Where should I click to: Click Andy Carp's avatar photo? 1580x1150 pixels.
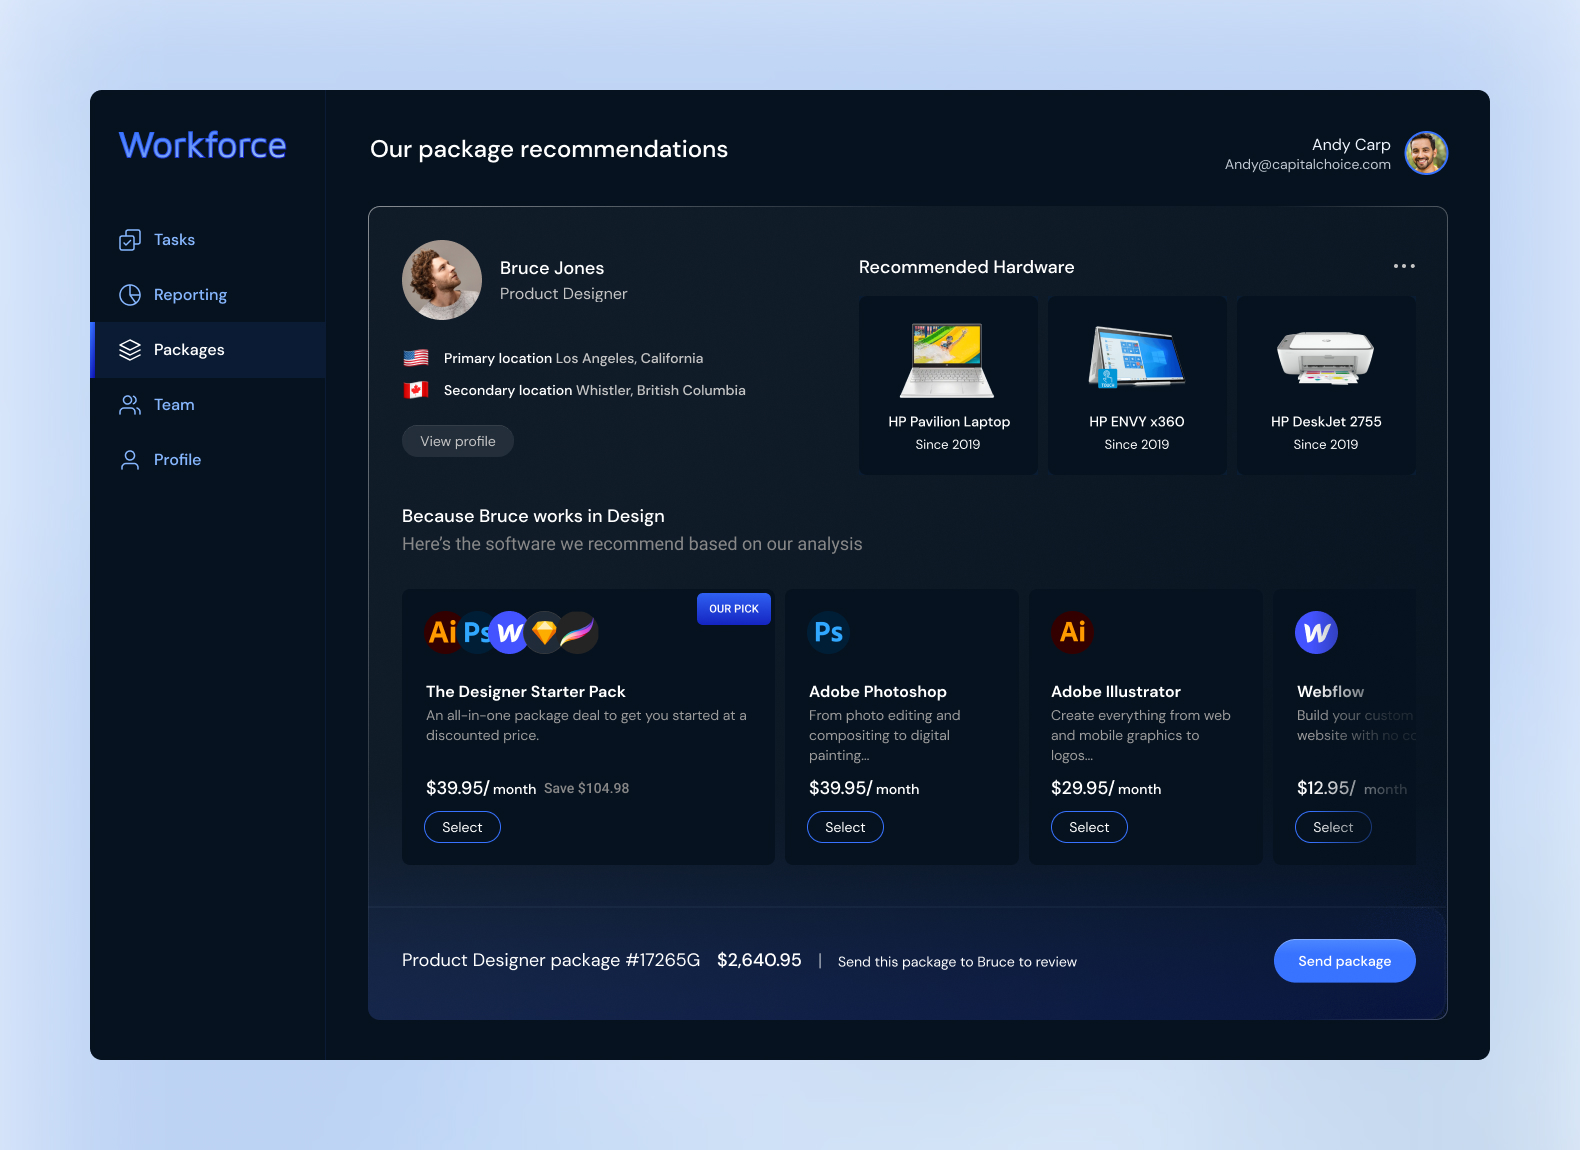[1426, 153]
